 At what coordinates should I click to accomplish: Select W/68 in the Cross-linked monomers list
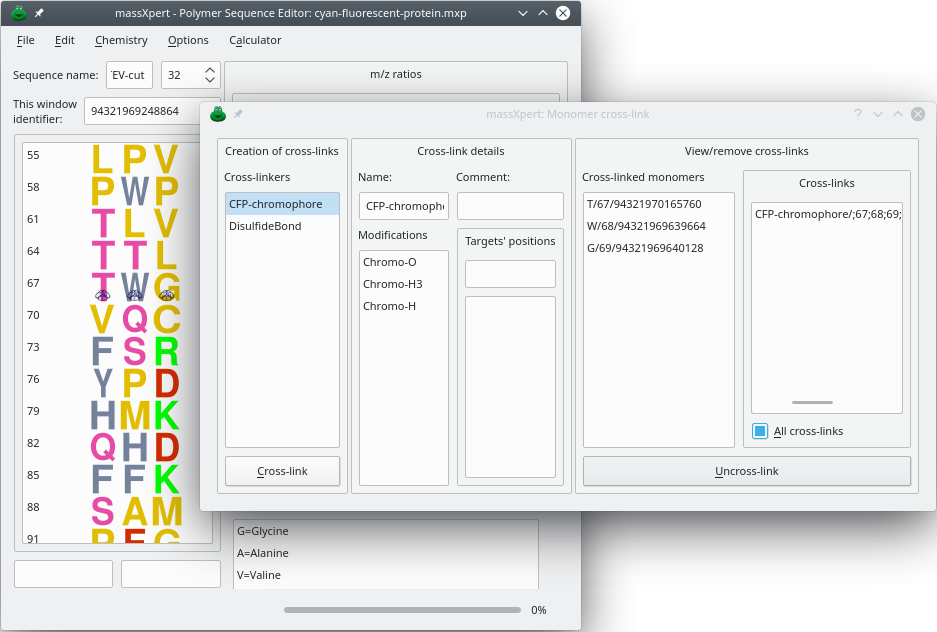646,226
